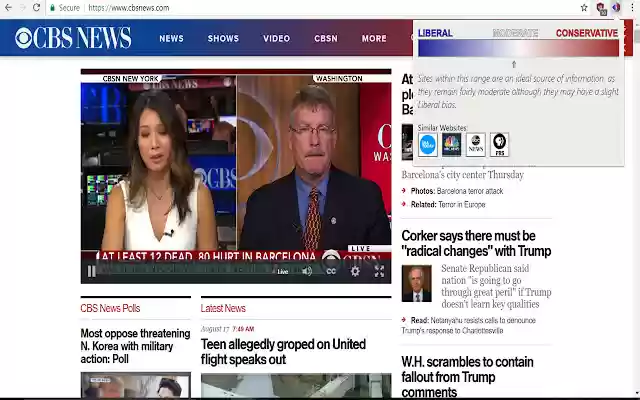The width and height of the screenshot is (640, 400).
Task: Click the CONSERVATIVE label in the popup
Action: (x=587, y=33)
